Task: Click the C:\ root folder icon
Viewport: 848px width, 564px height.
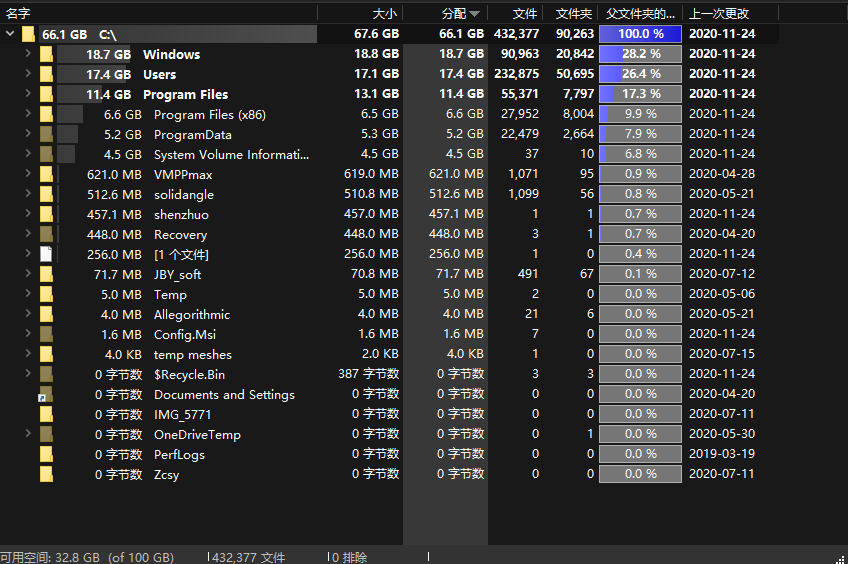Action: 28,34
